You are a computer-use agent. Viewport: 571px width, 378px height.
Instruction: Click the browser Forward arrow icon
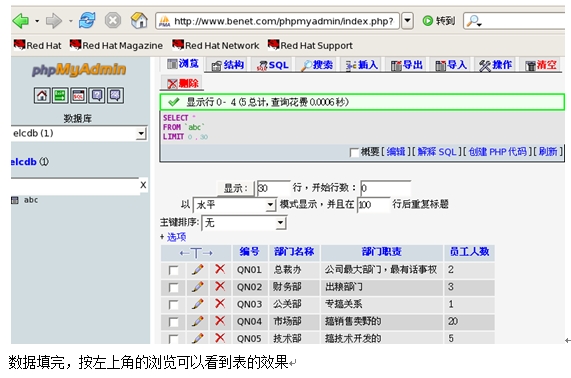coord(54,21)
